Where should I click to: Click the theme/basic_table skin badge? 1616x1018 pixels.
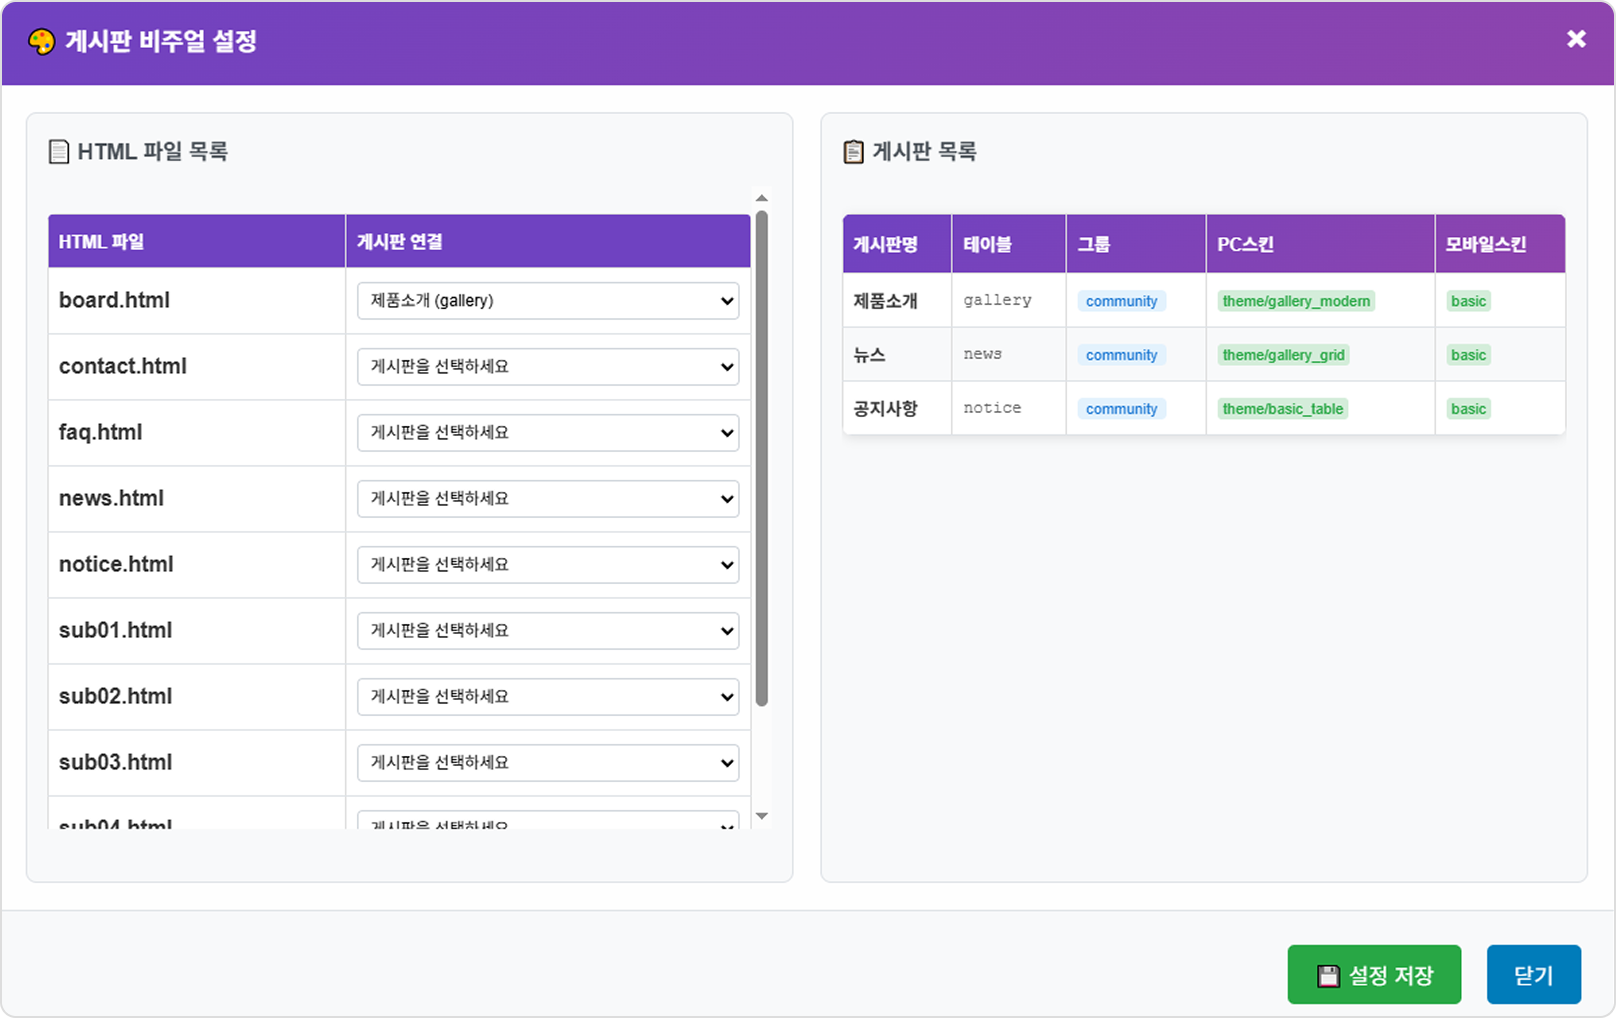click(x=1283, y=409)
